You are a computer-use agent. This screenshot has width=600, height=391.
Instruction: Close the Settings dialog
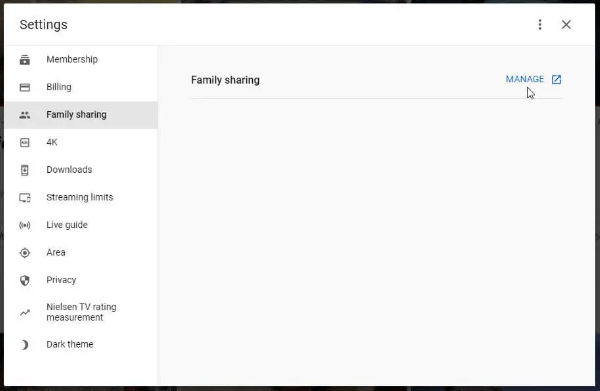566,24
